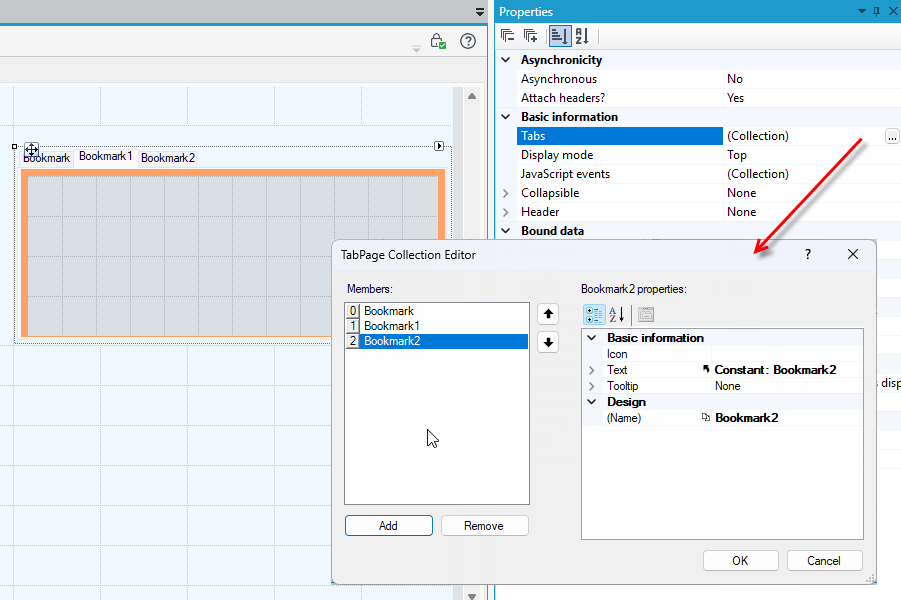Expand the Header property
The image size is (901, 600).
tap(506, 212)
